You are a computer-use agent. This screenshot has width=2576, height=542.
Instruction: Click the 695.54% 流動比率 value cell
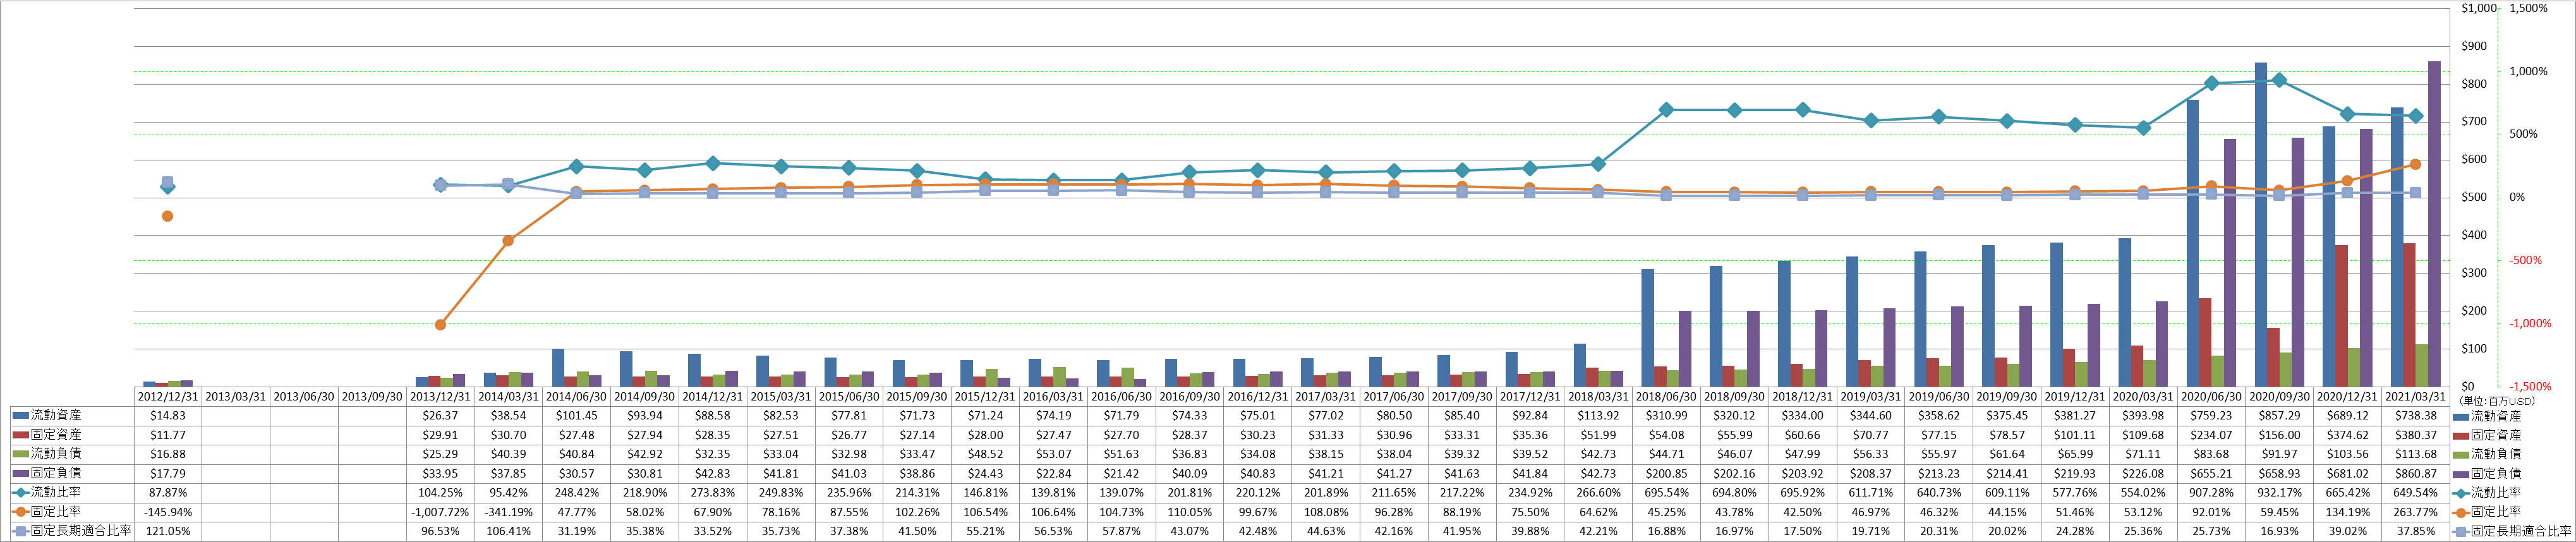1666,492
